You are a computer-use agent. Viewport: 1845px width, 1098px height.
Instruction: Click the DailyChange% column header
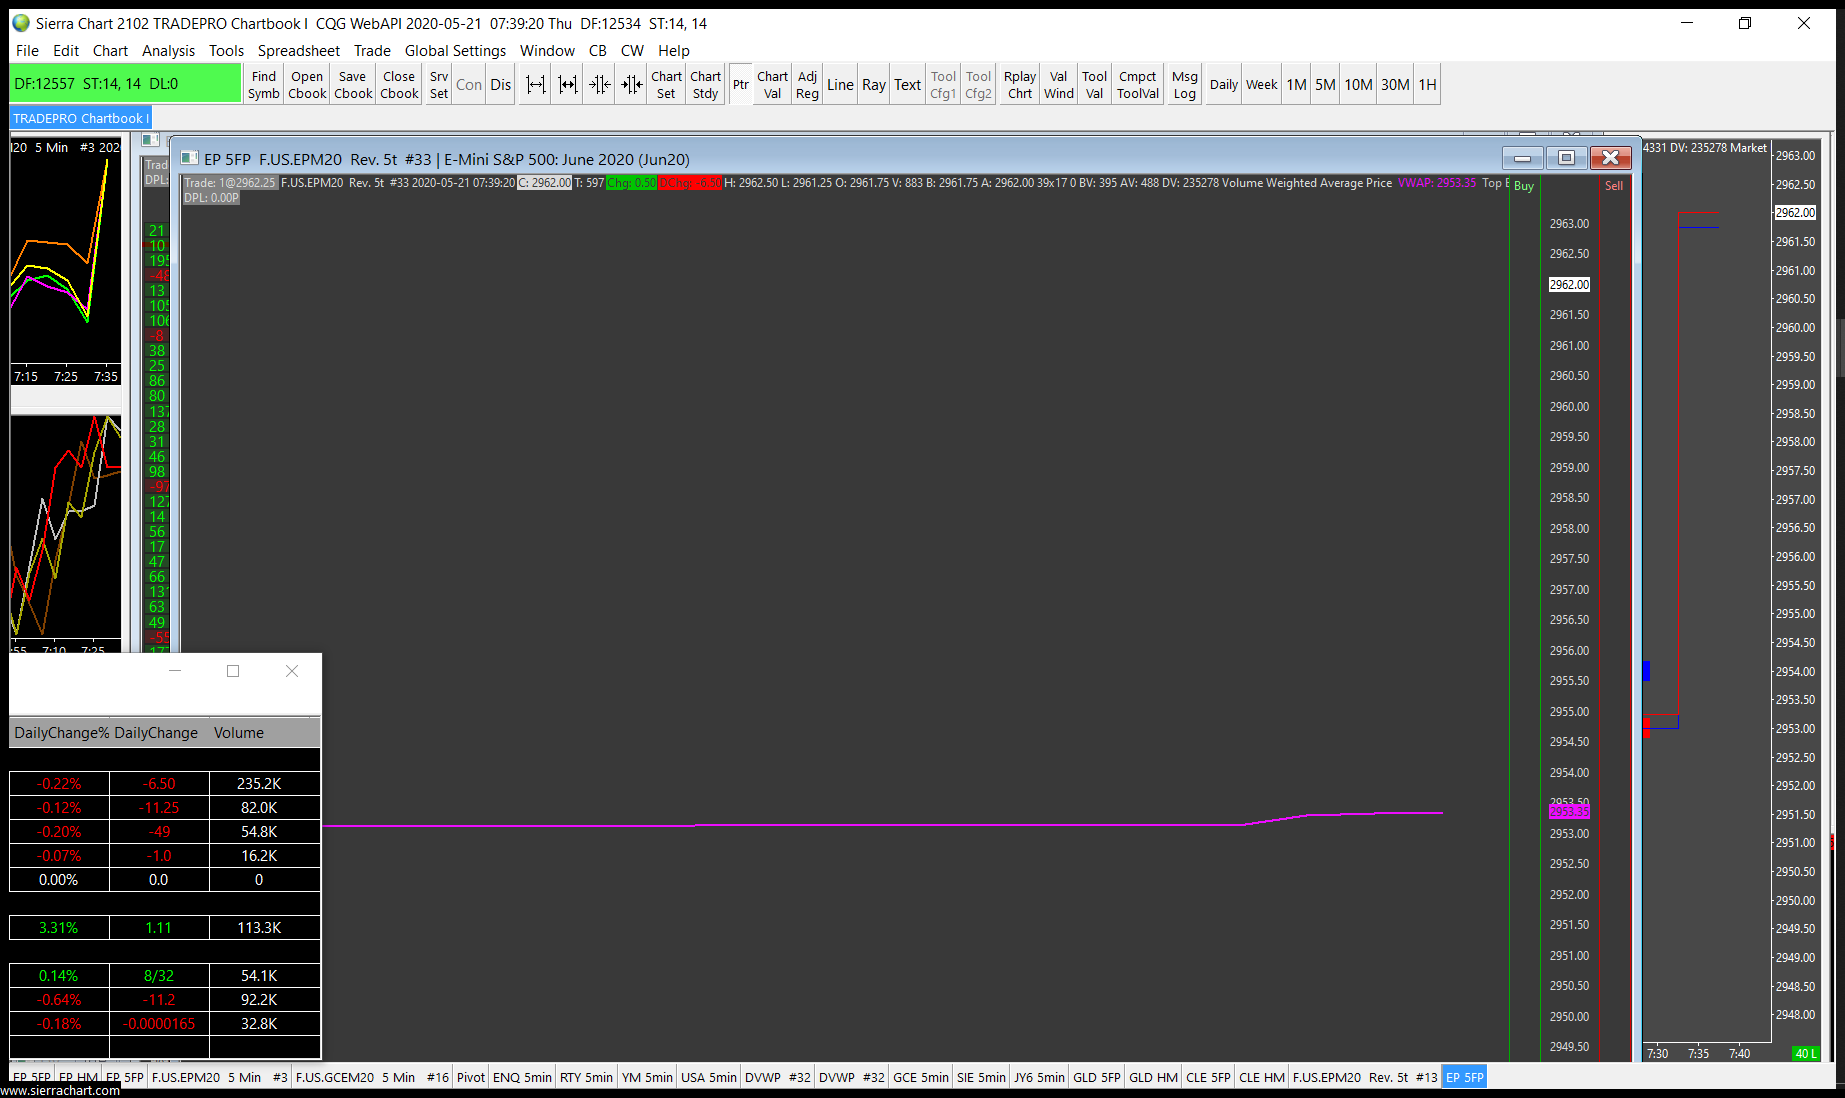[x=61, y=733]
